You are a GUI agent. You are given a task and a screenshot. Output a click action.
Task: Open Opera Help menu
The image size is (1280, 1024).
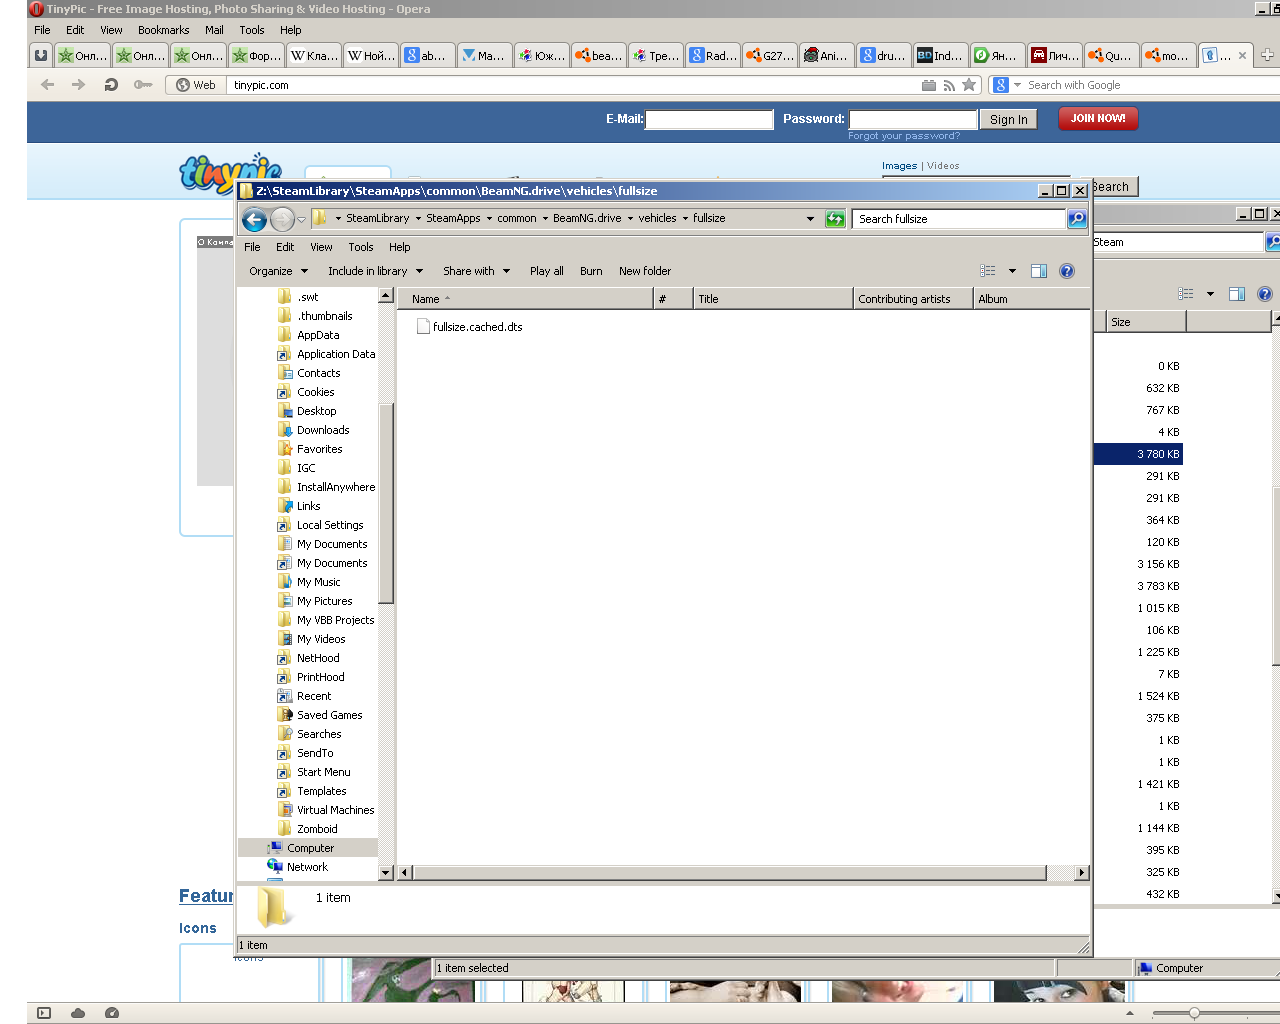[x=291, y=30]
